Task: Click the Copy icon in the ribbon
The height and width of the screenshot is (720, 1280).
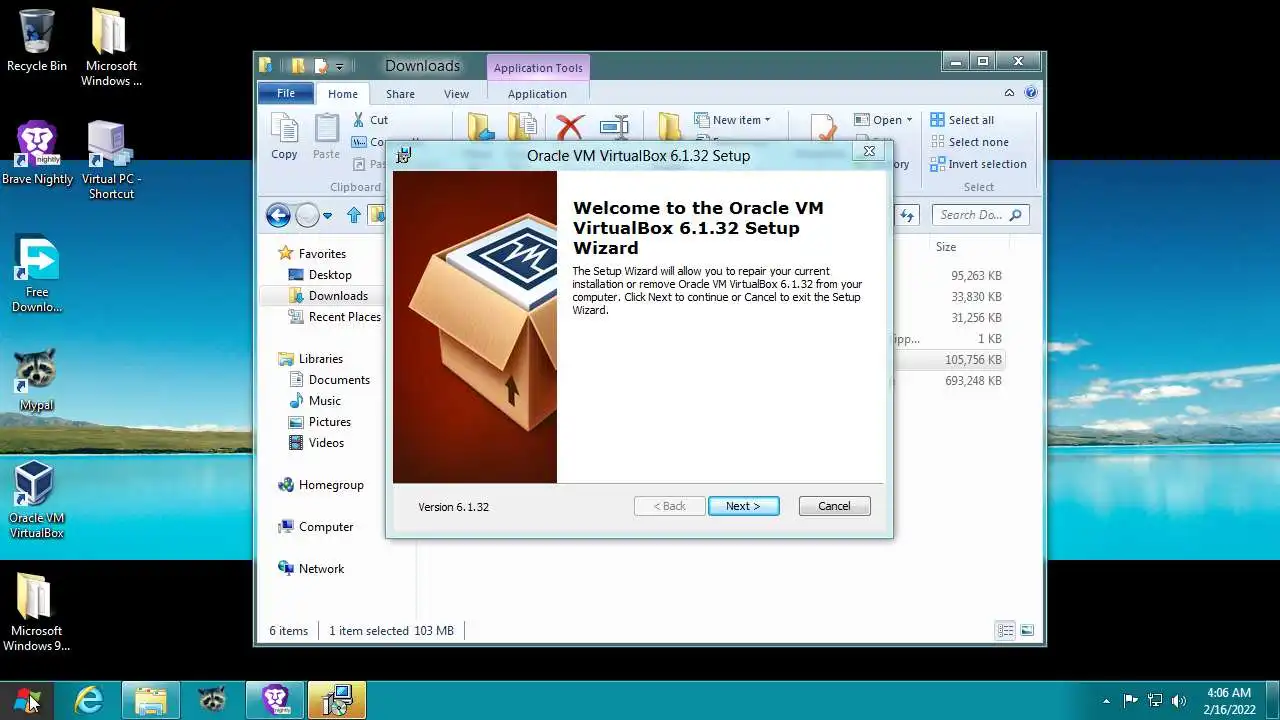Action: point(284,136)
